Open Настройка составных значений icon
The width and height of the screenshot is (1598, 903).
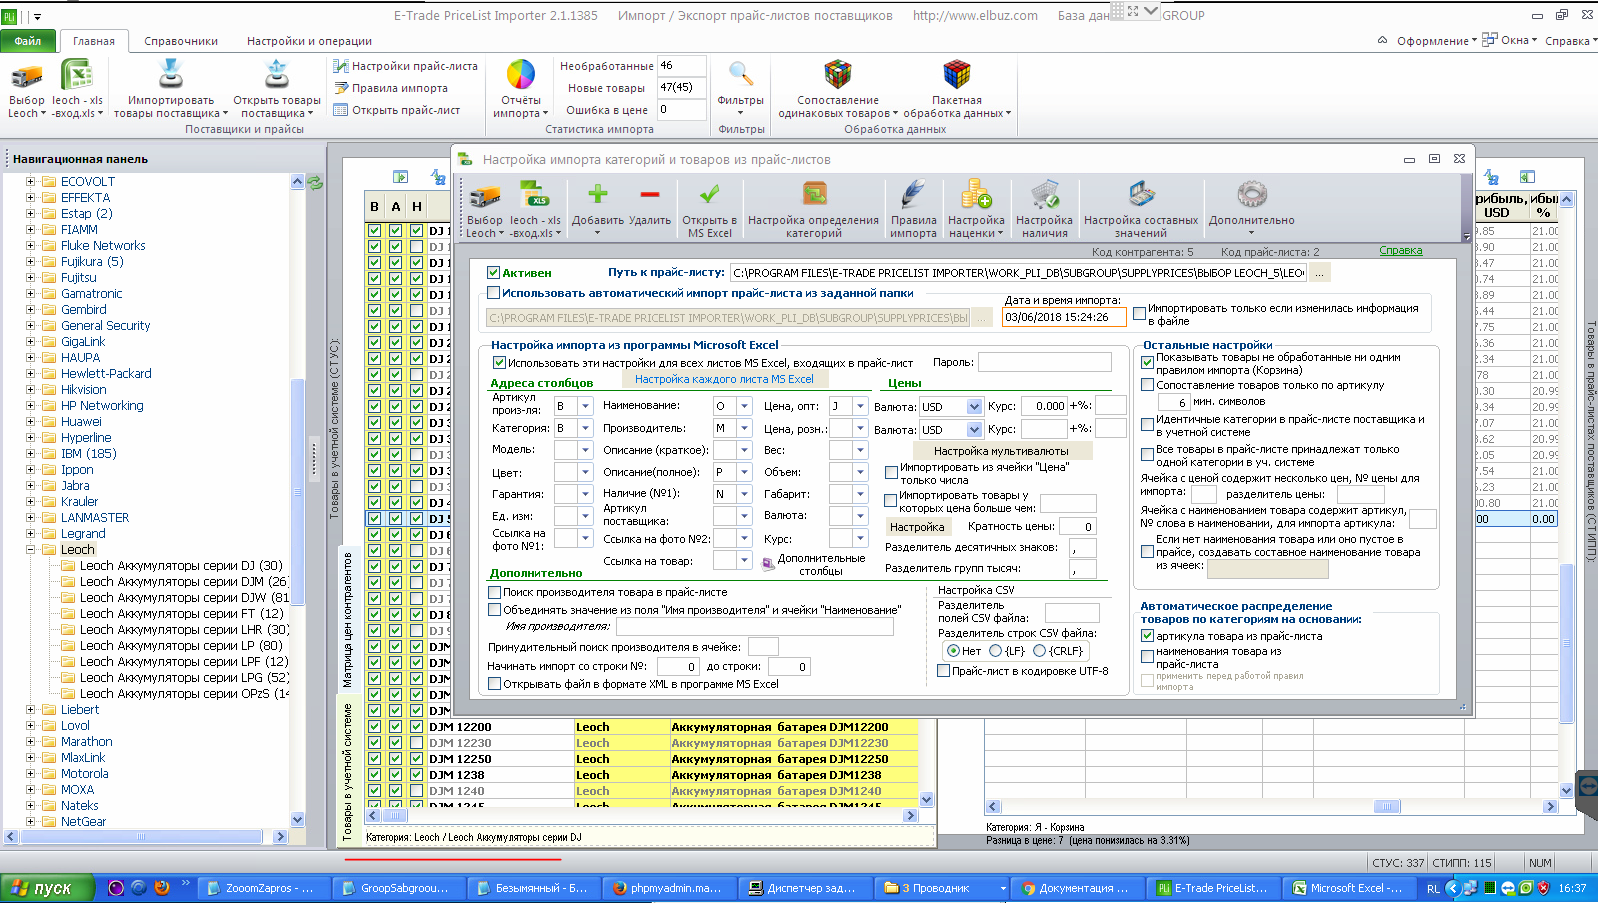point(1141,194)
